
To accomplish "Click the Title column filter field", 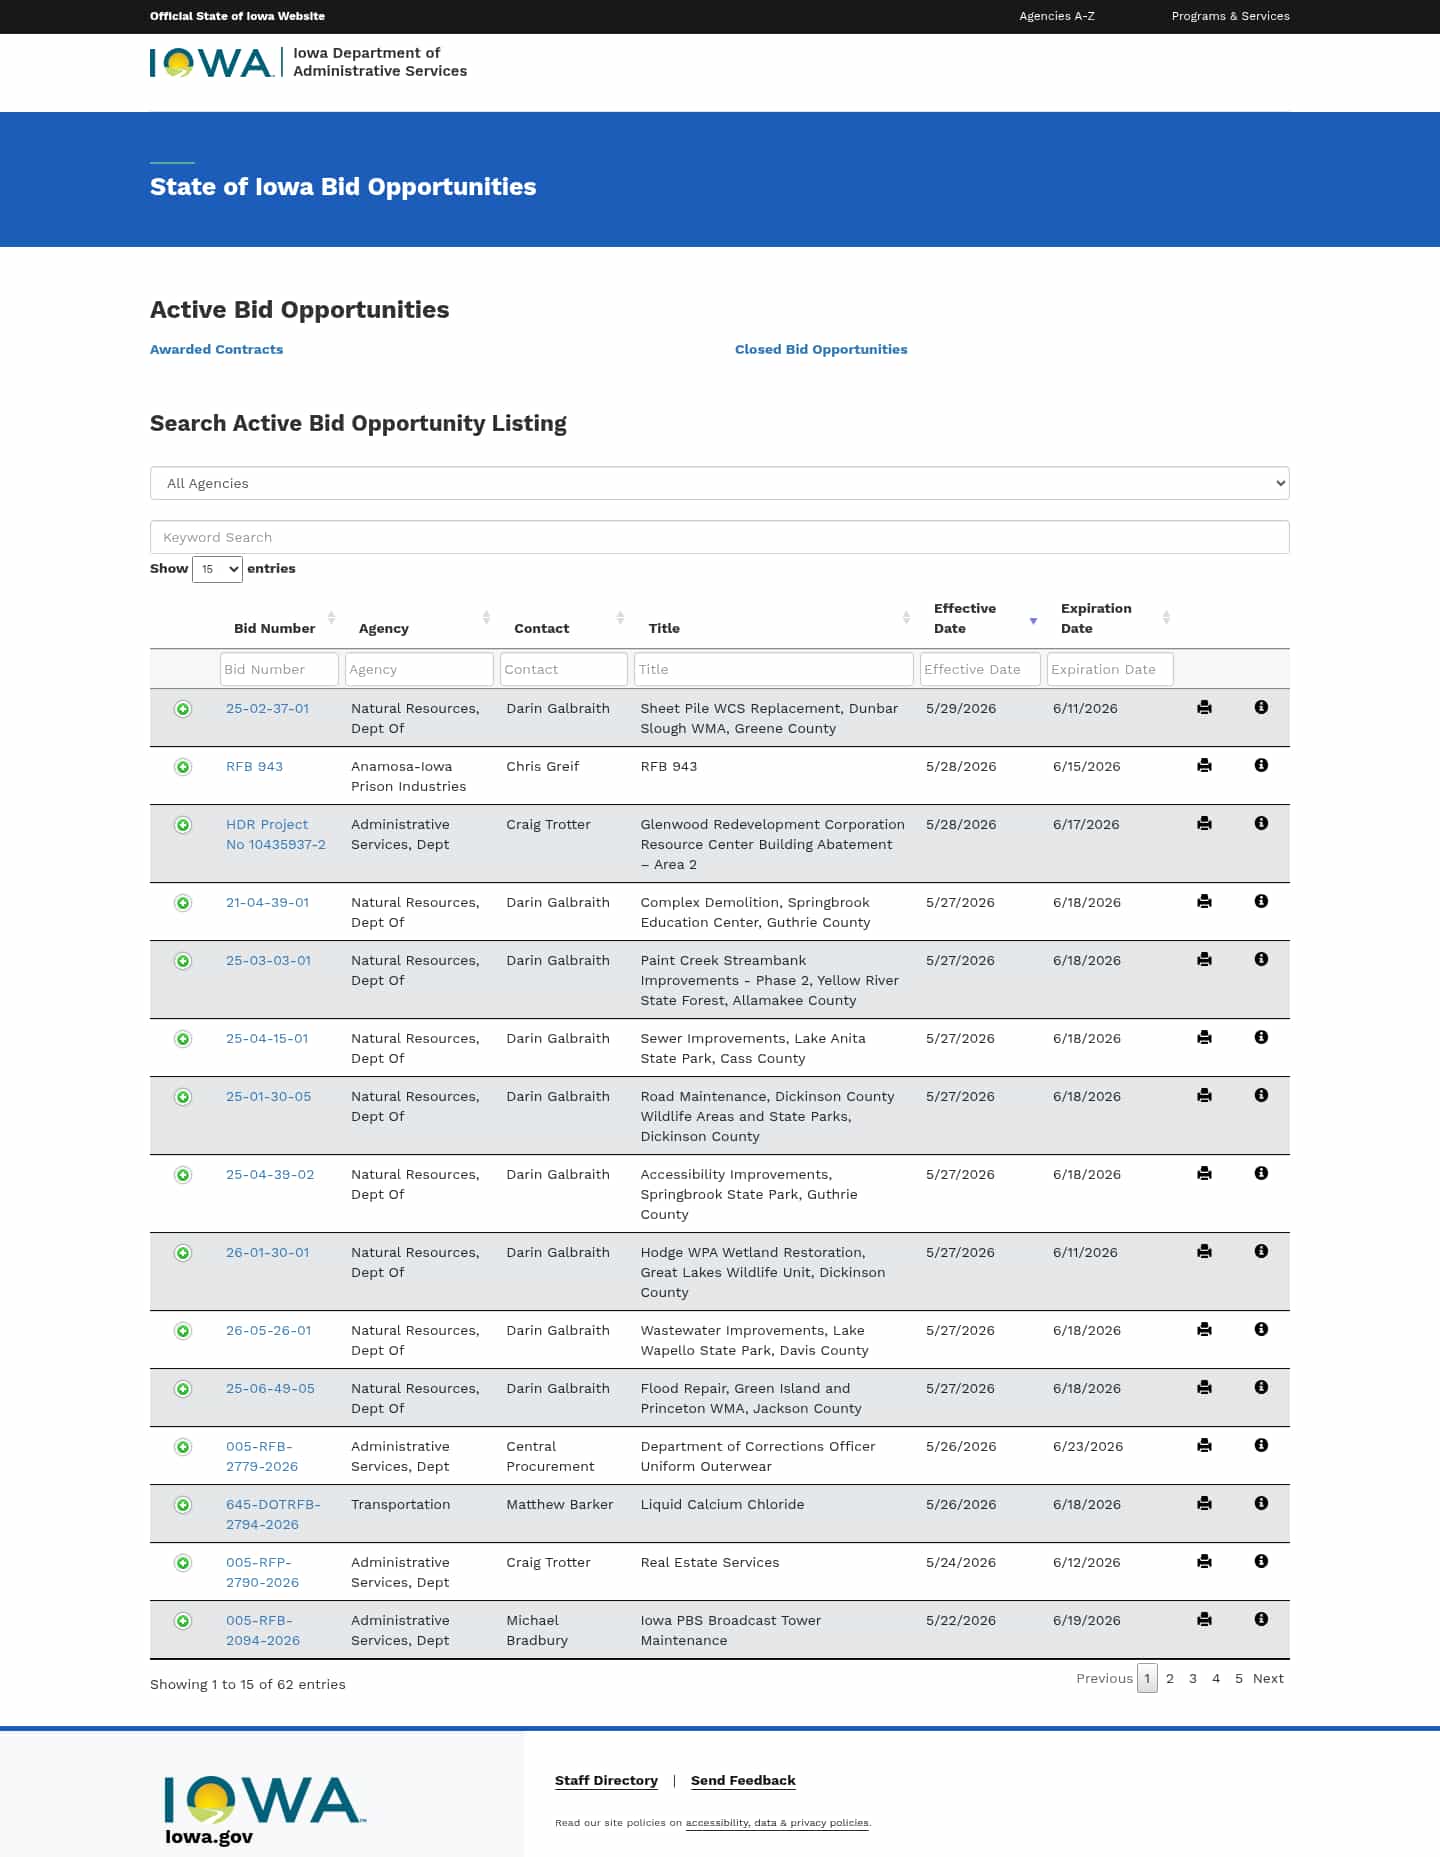I will [773, 669].
